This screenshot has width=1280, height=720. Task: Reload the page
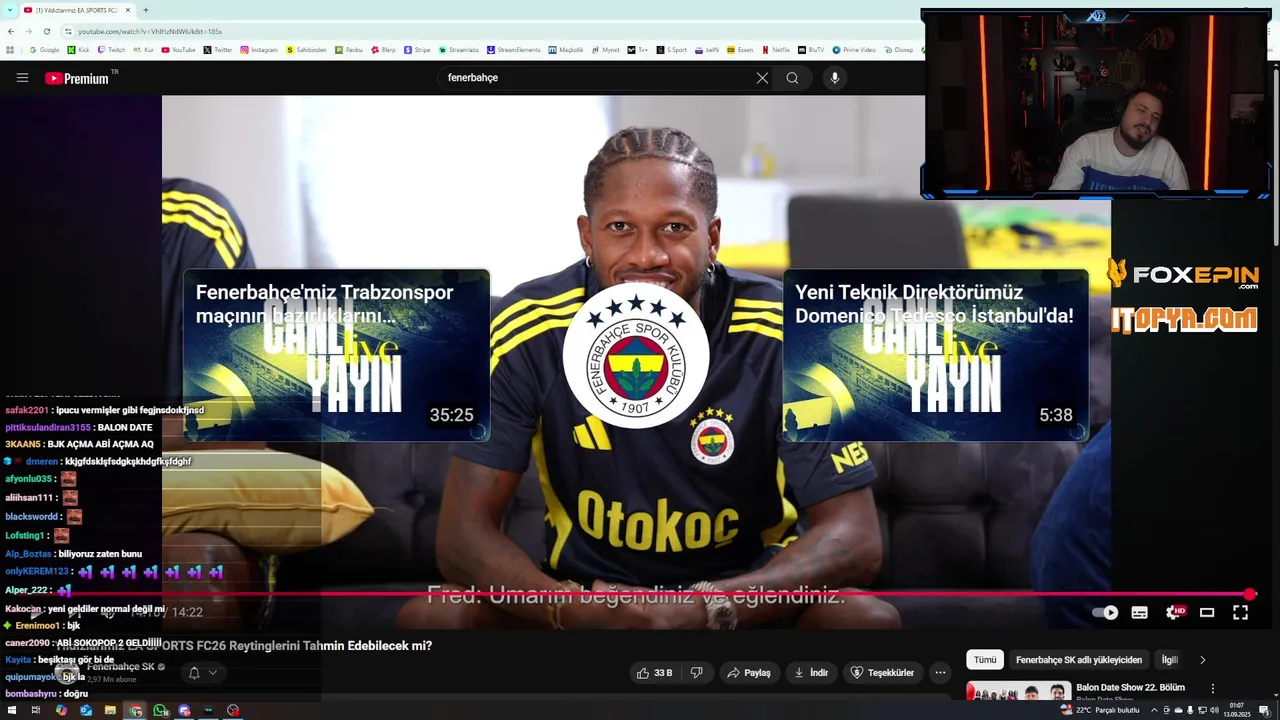coord(47,32)
